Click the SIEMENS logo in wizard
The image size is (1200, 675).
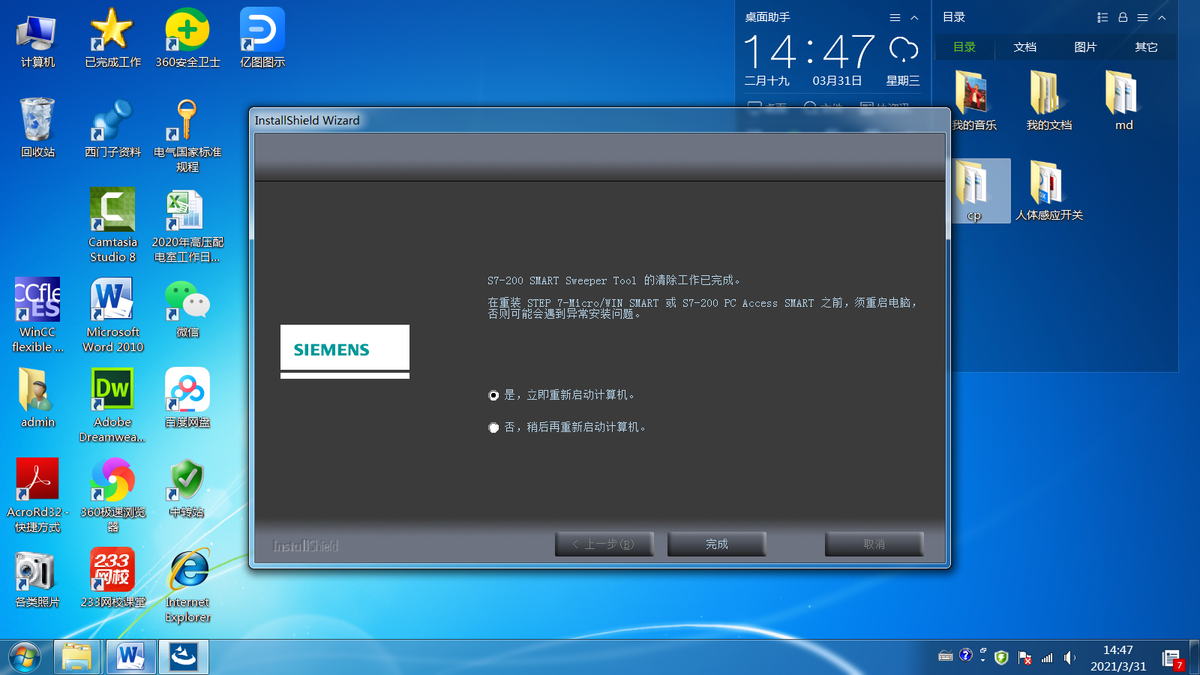tap(345, 350)
